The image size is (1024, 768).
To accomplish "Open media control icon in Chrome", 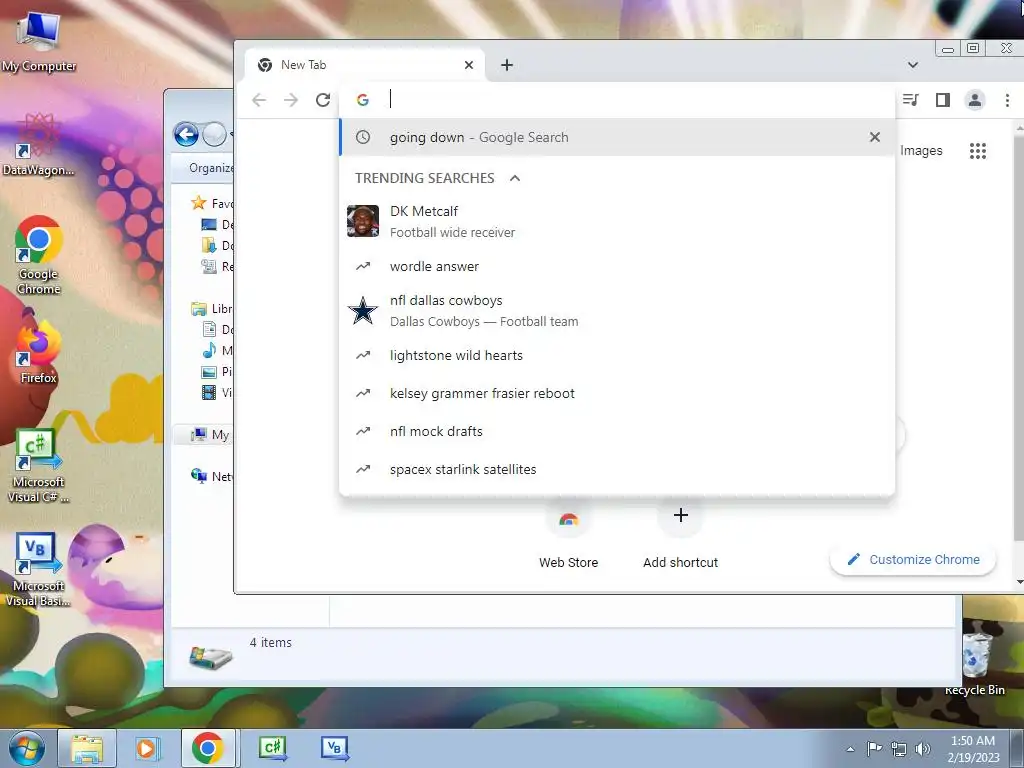I will pyautogui.click(x=910, y=100).
